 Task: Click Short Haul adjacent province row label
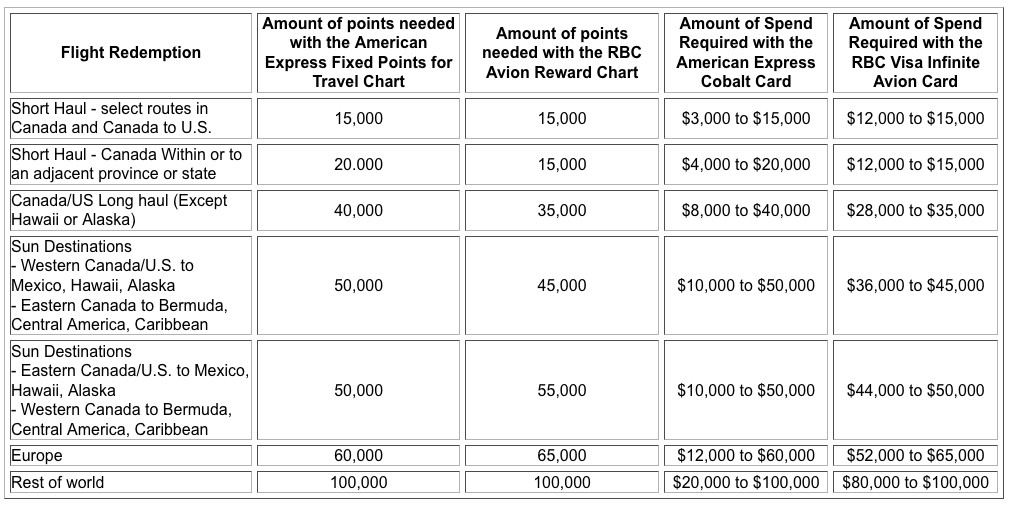click(x=131, y=164)
